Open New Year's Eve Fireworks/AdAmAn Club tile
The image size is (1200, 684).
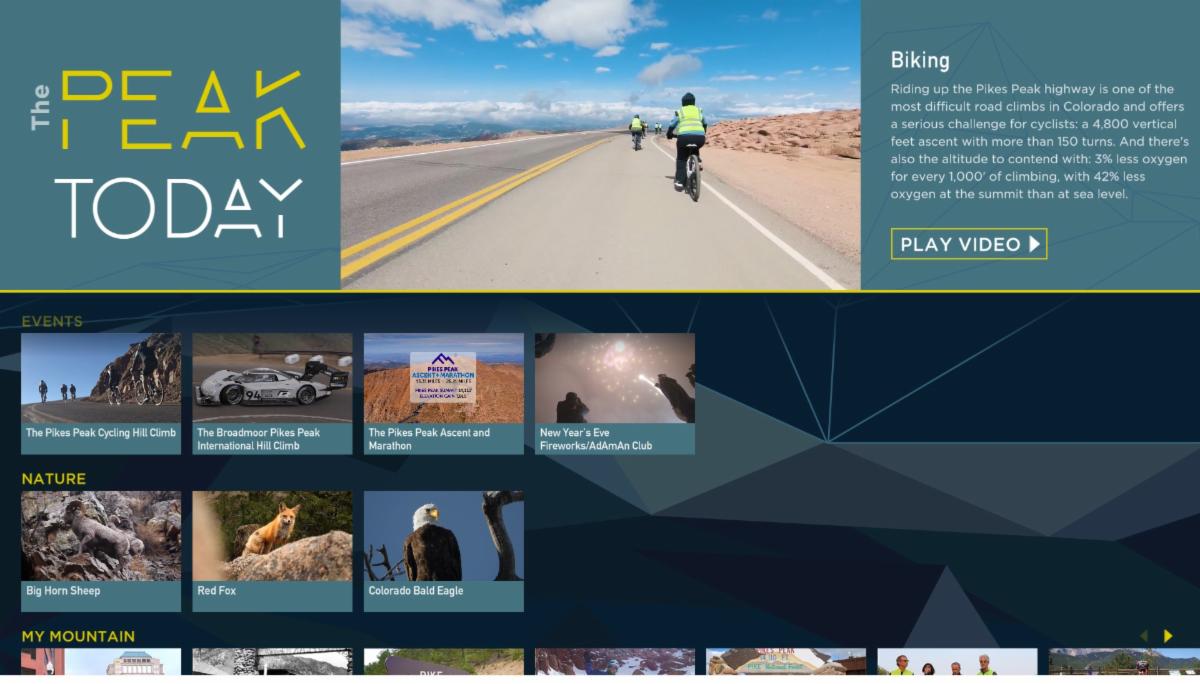[x=615, y=394]
